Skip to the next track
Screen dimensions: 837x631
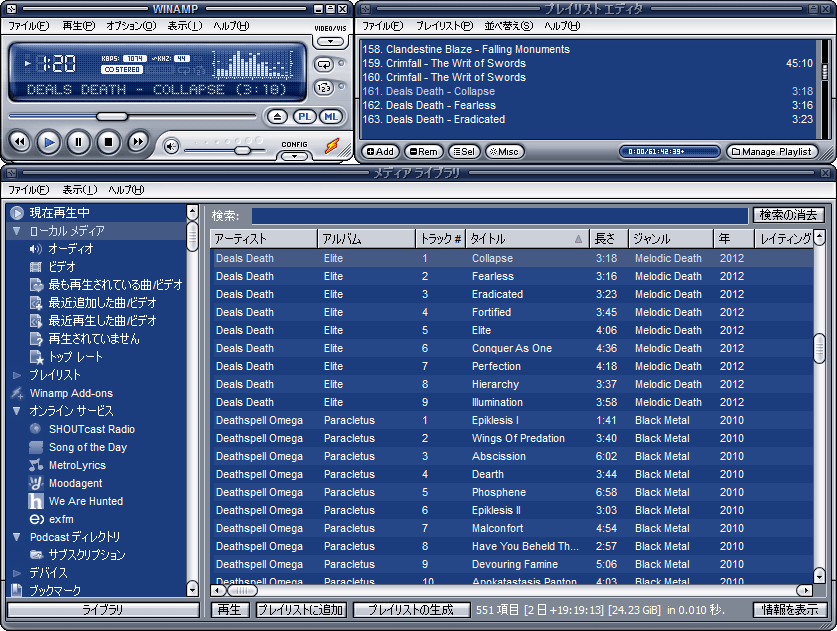pyautogui.click(x=138, y=142)
